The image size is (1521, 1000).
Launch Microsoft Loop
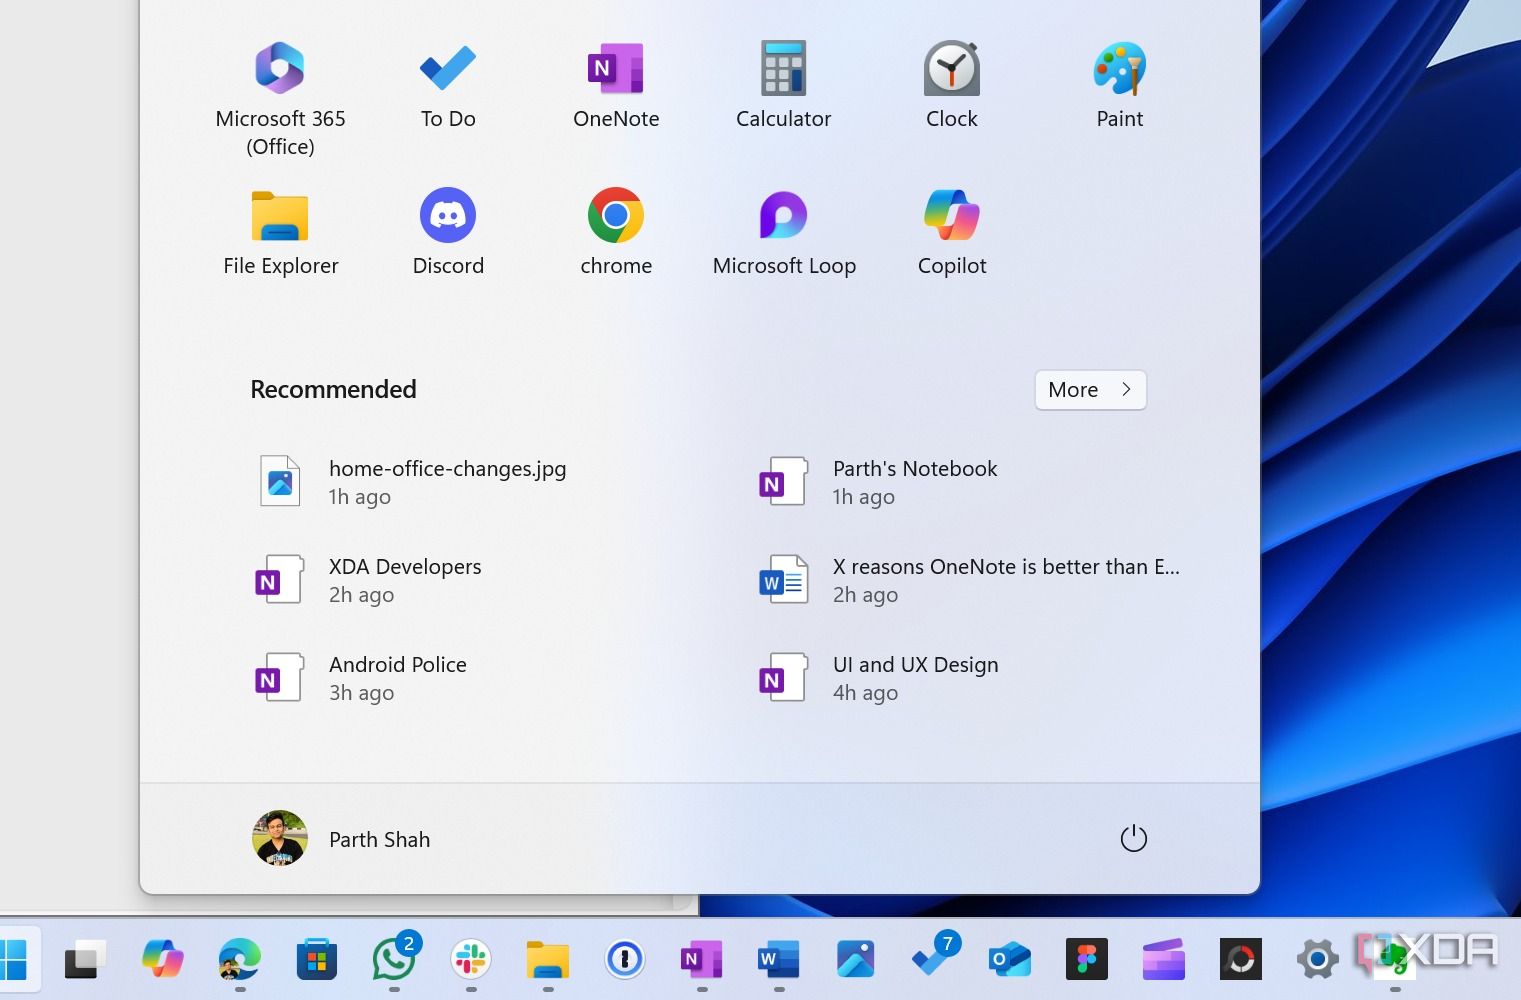784,233
